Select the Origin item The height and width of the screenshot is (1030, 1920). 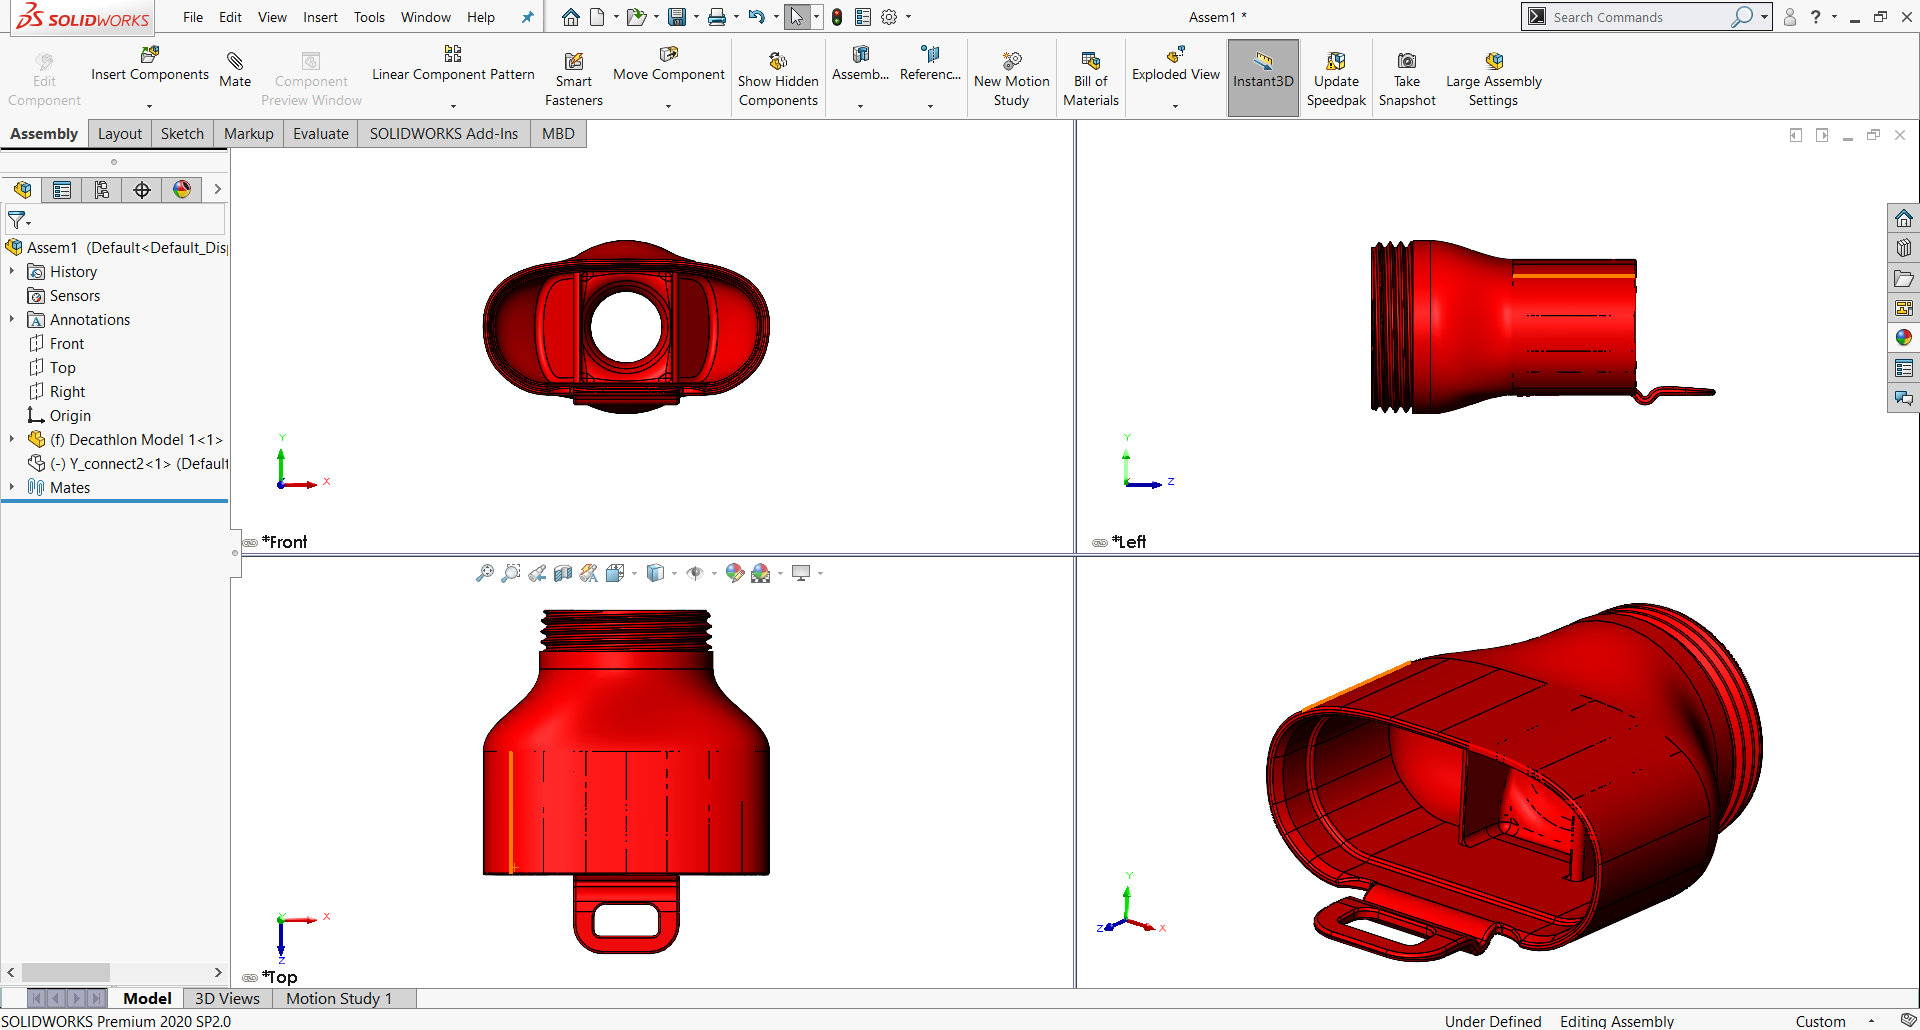(x=70, y=415)
